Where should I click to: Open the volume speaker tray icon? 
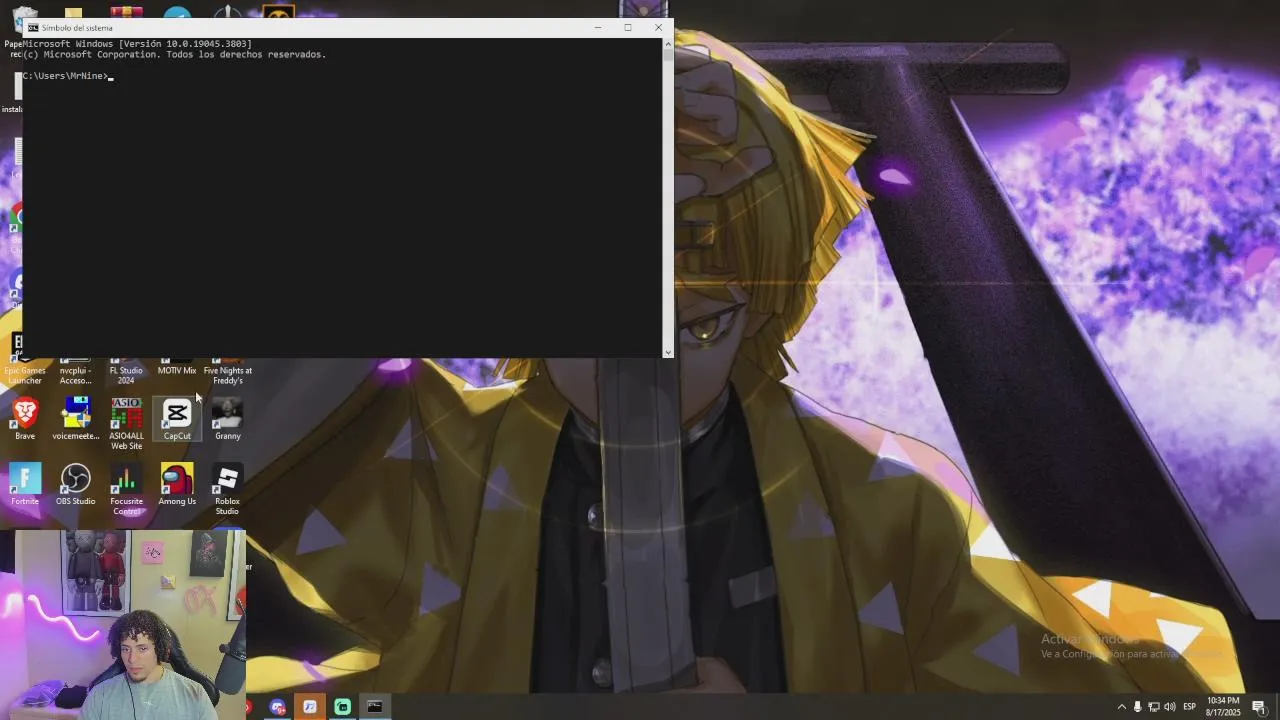click(x=1169, y=706)
